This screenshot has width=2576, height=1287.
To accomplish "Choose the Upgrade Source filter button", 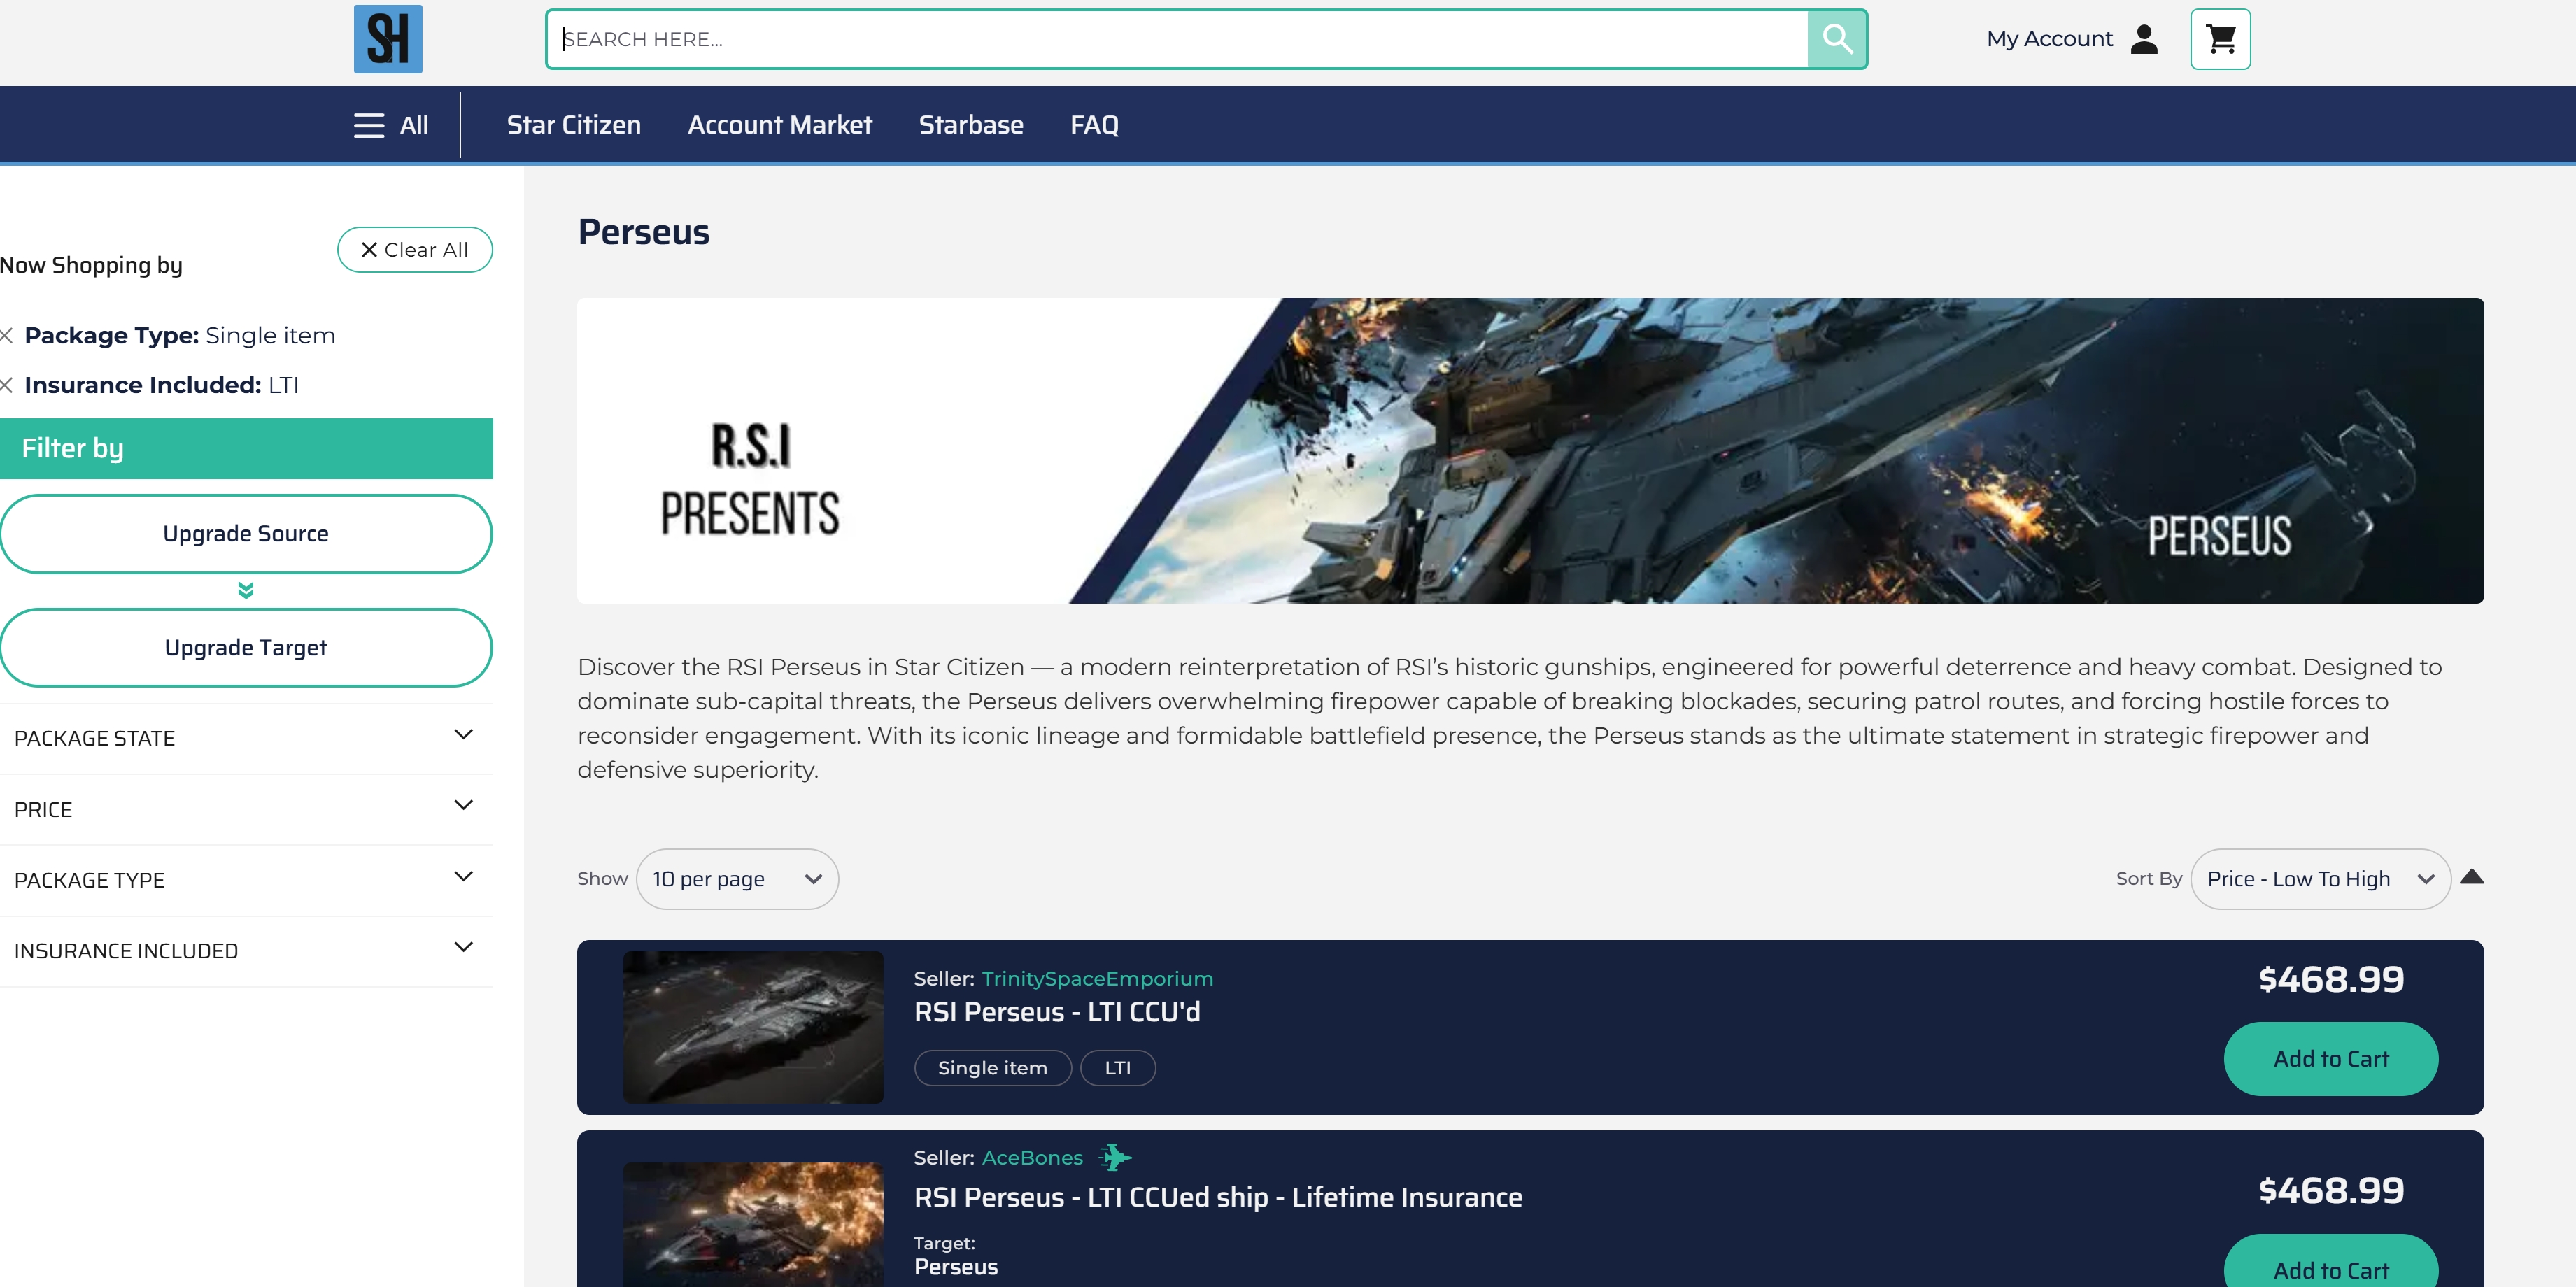I will [x=246, y=534].
